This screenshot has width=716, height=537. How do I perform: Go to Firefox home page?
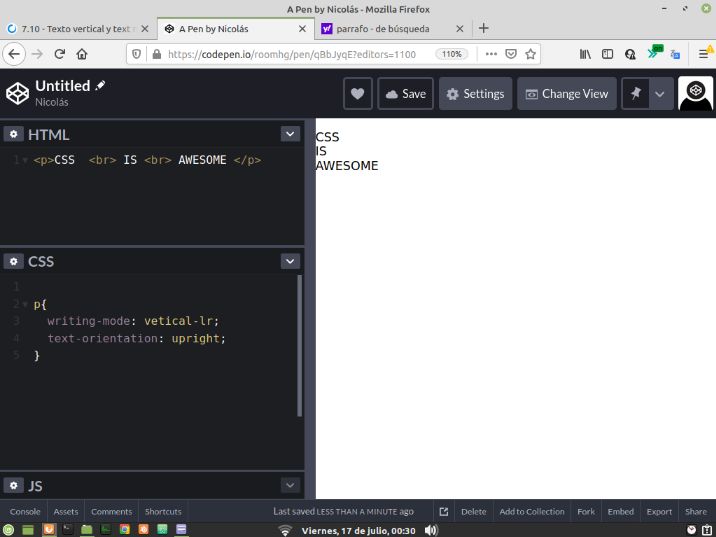point(82,54)
